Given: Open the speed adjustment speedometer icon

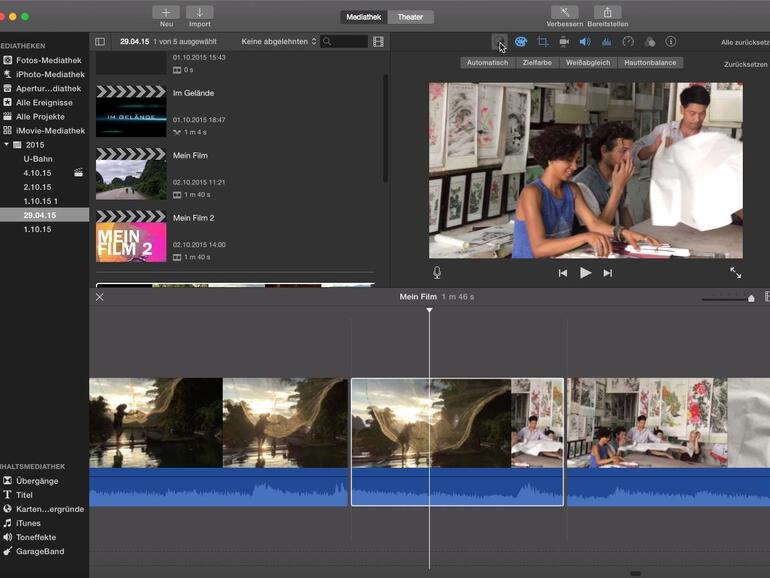Looking at the screenshot, I should coord(628,42).
